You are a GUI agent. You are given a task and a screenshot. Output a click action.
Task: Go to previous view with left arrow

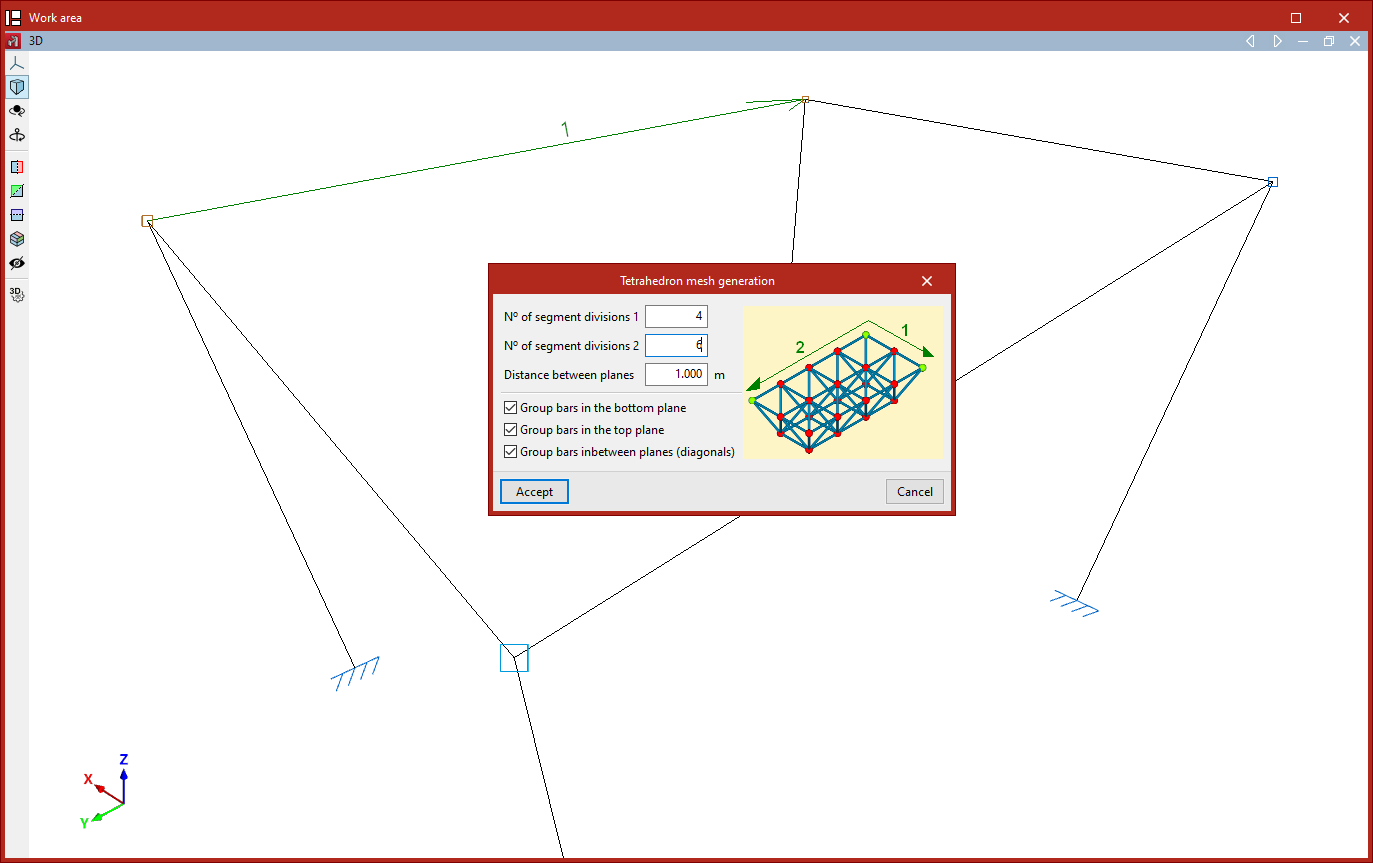click(x=1250, y=41)
